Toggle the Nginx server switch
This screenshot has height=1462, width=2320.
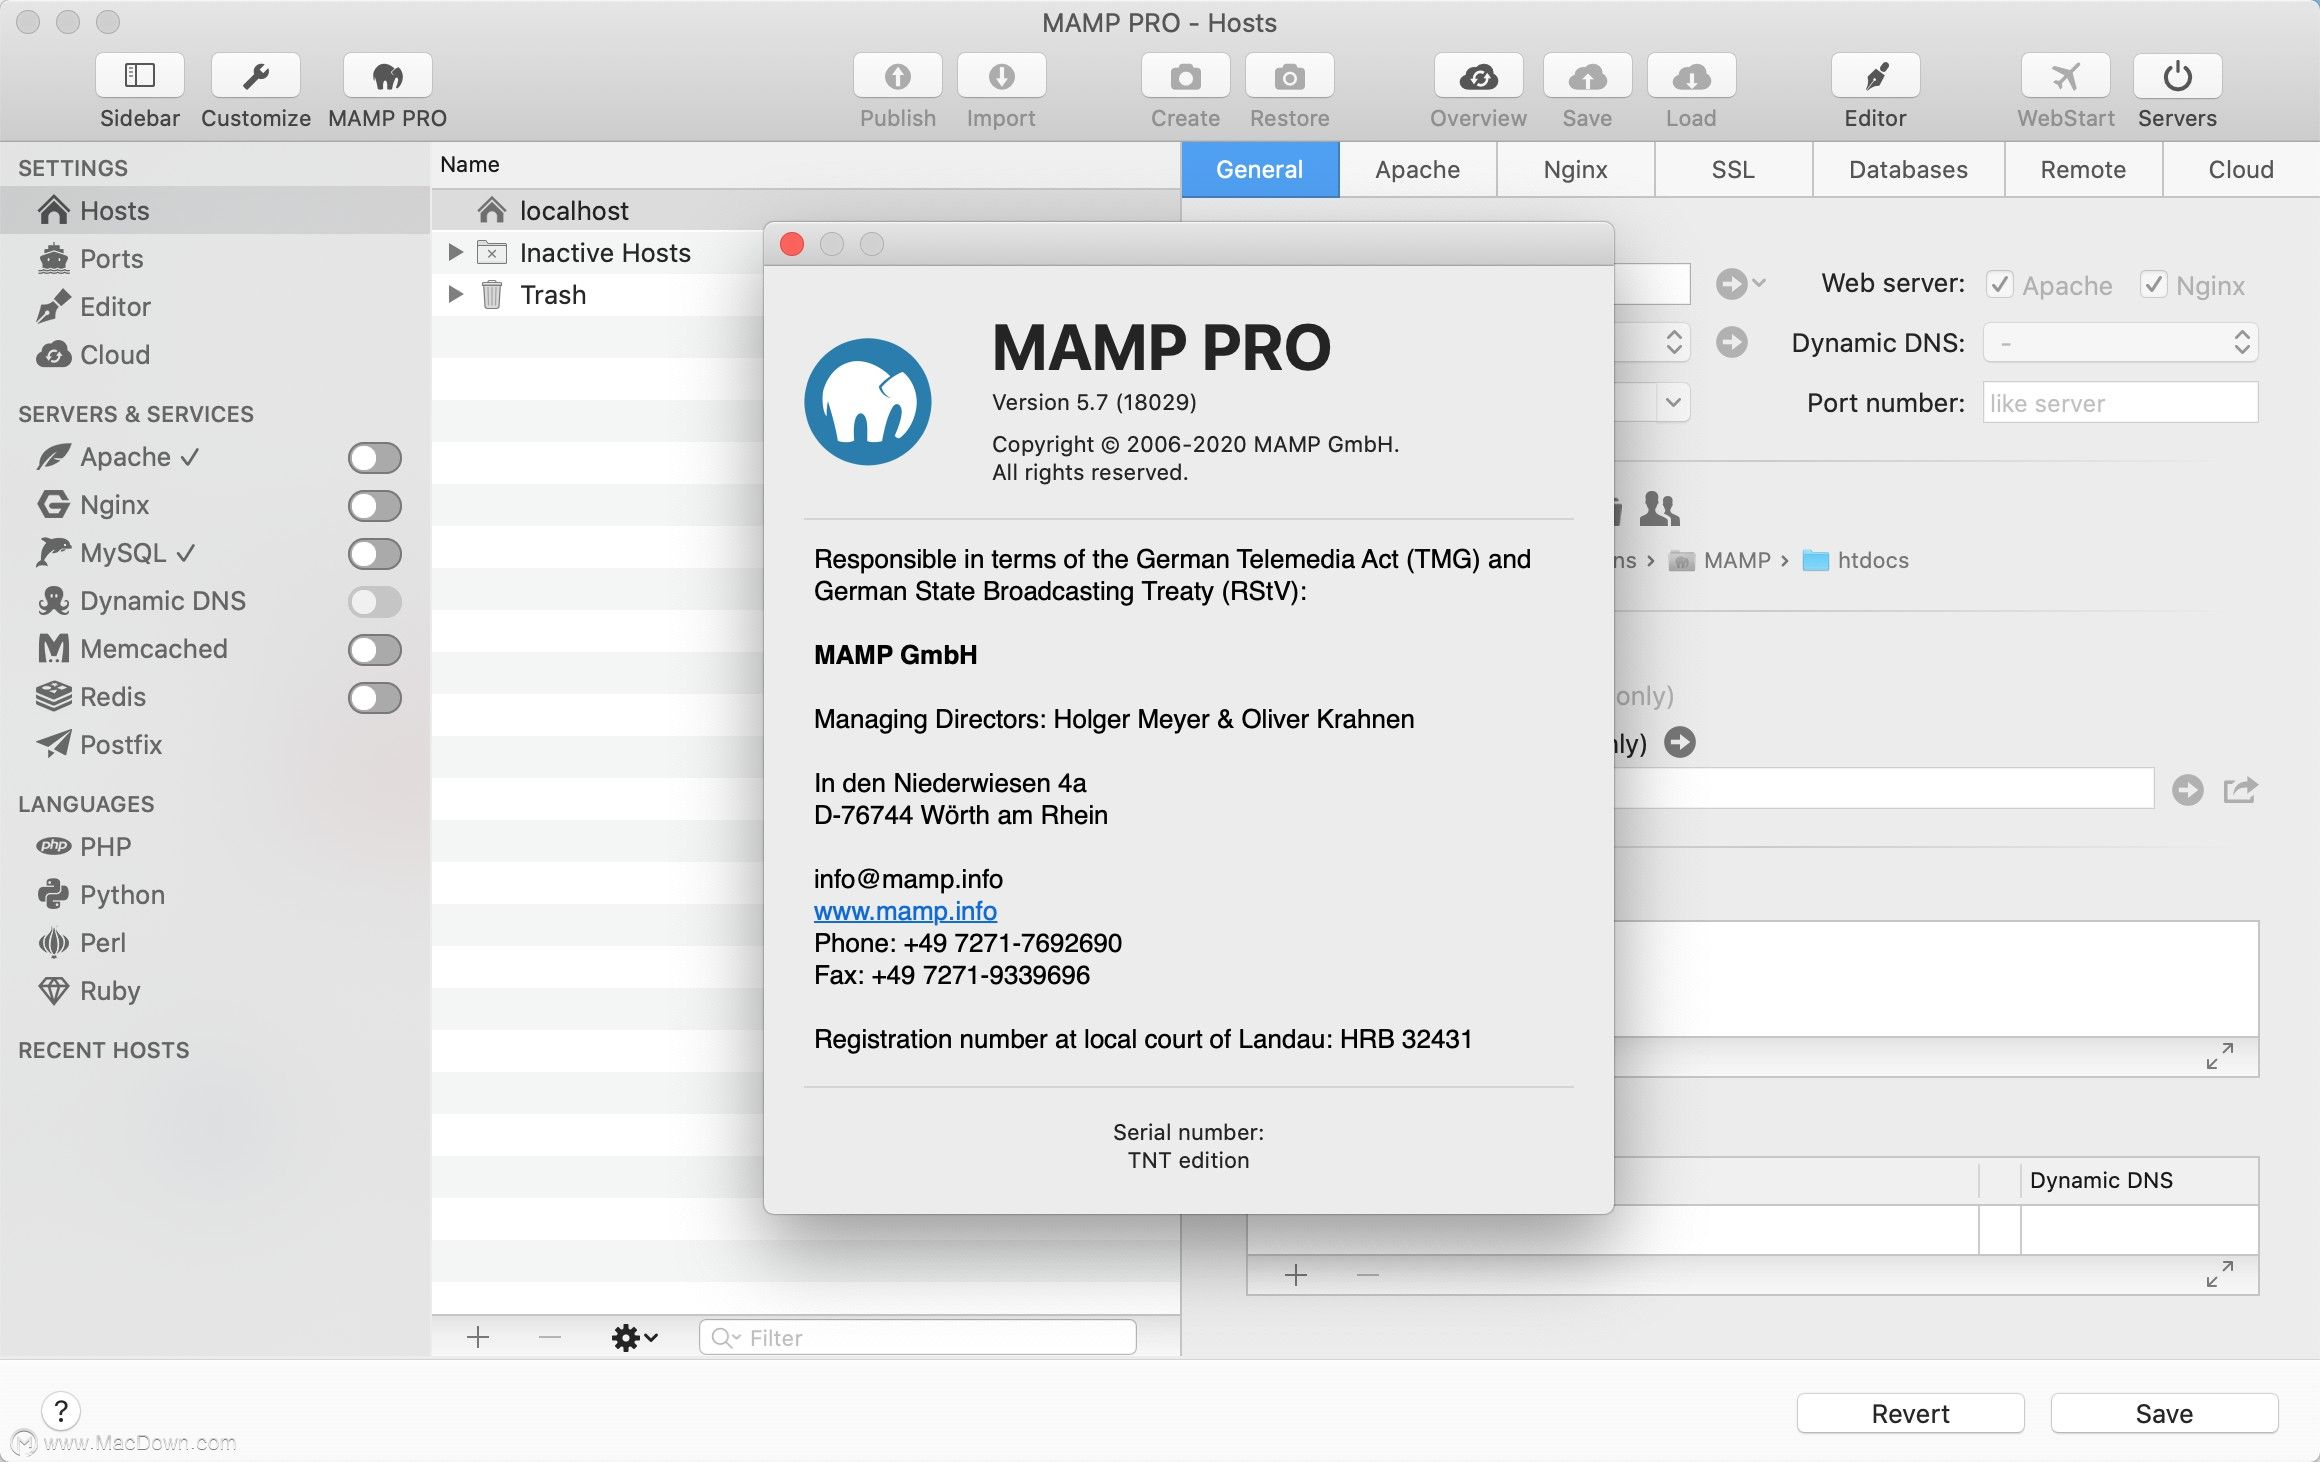pyautogui.click(x=375, y=506)
